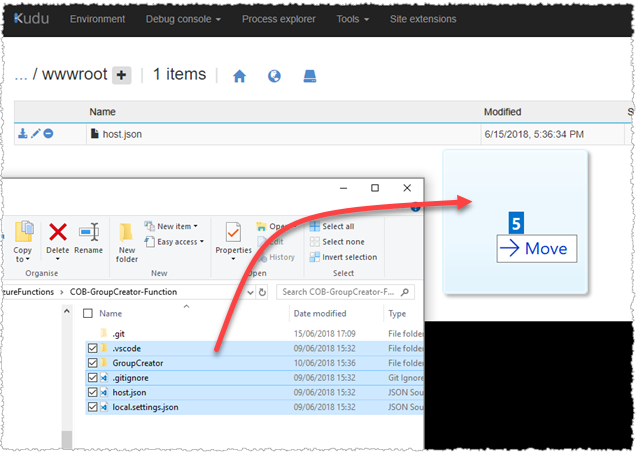Open Site extensions
636x454 pixels.
423,19
